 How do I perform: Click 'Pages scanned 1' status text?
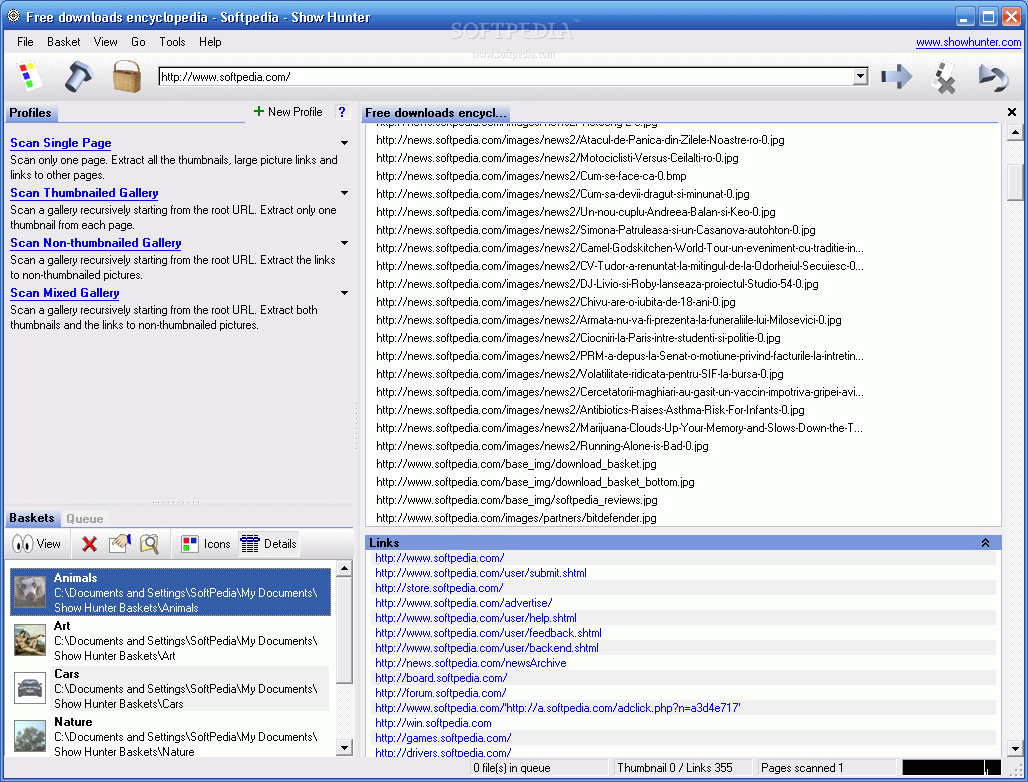(x=802, y=768)
